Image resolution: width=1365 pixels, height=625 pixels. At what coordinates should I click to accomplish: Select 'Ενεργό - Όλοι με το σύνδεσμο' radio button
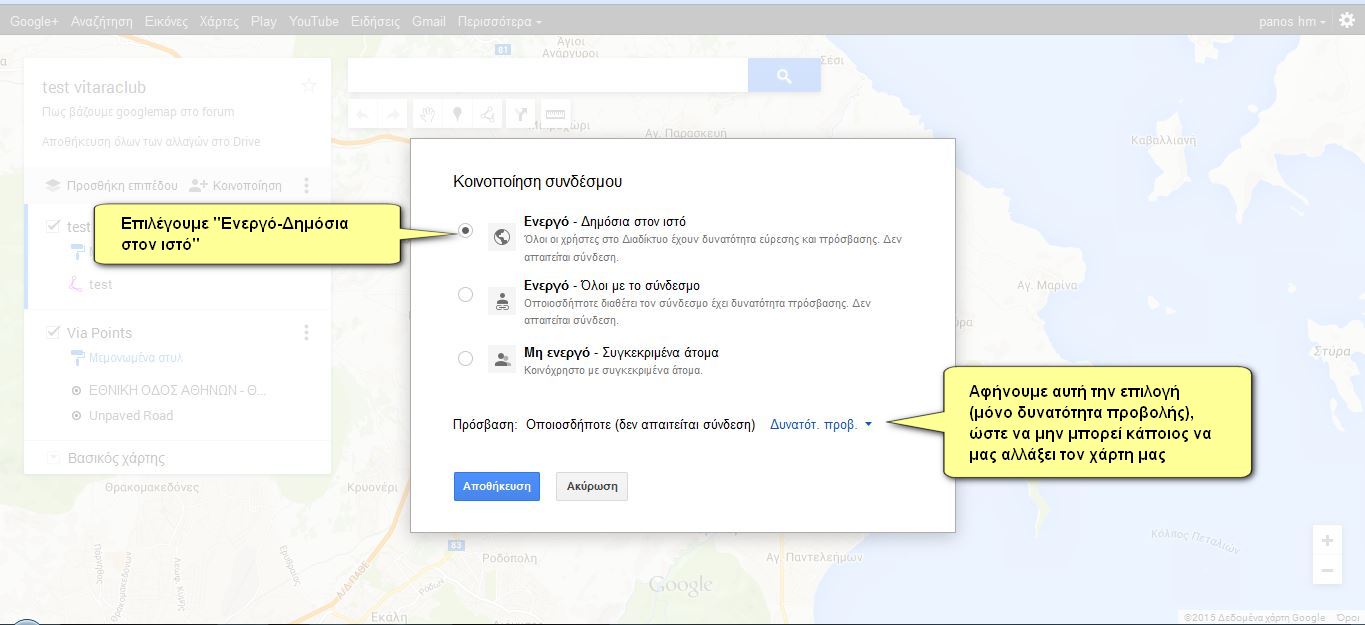coord(465,294)
